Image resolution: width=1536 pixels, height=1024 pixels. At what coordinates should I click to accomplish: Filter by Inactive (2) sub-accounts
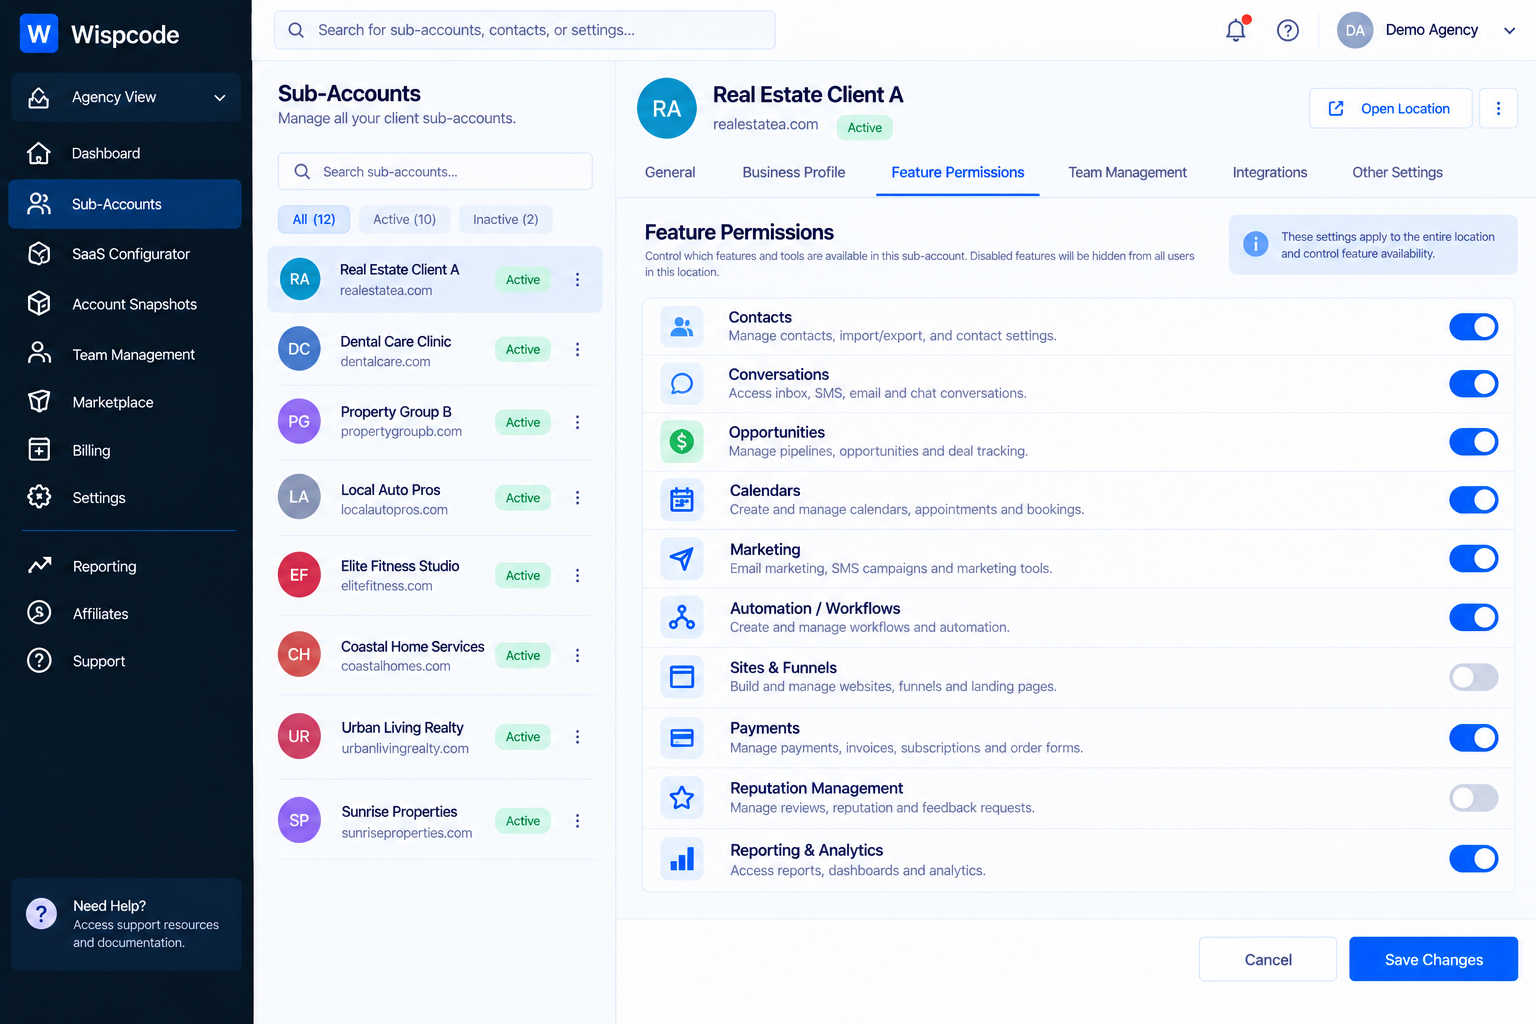pos(505,219)
